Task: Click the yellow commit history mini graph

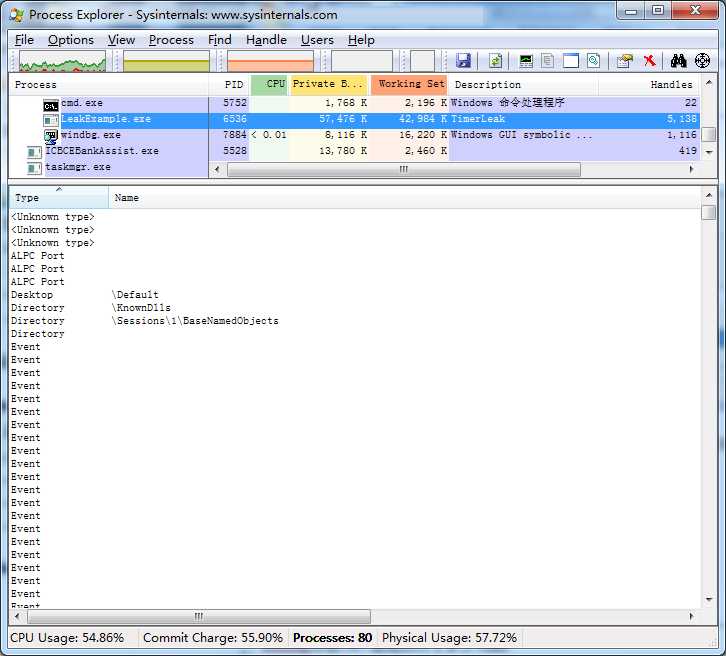Action: pyautogui.click(x=166, y=61)
